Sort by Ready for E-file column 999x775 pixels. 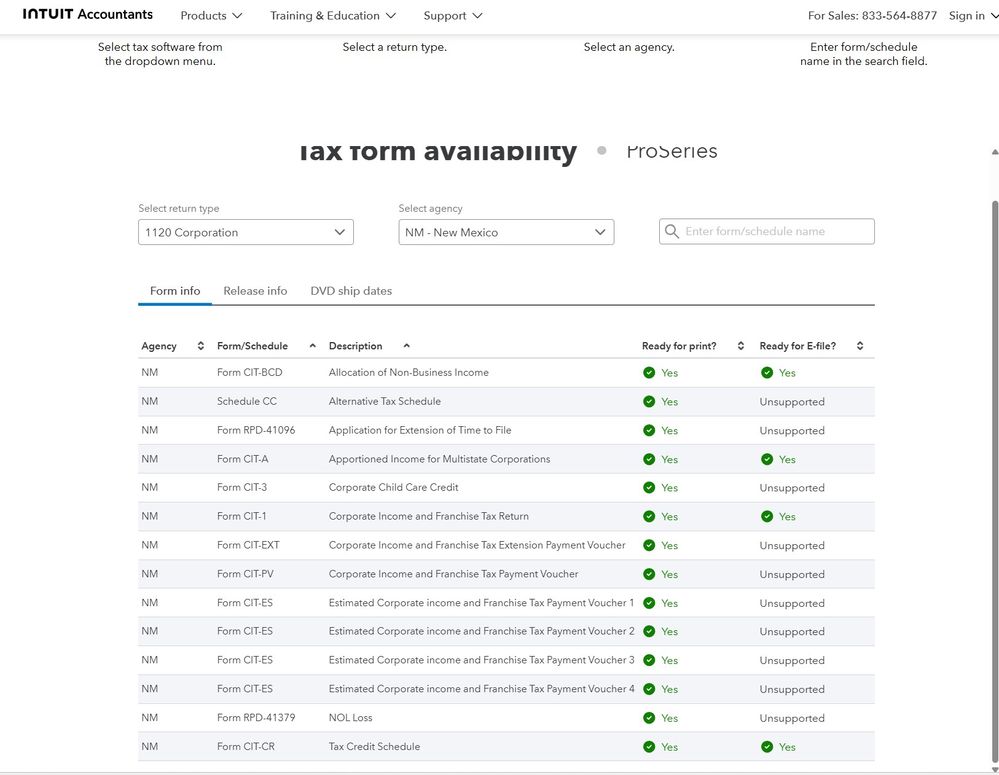tap(859, 346)
